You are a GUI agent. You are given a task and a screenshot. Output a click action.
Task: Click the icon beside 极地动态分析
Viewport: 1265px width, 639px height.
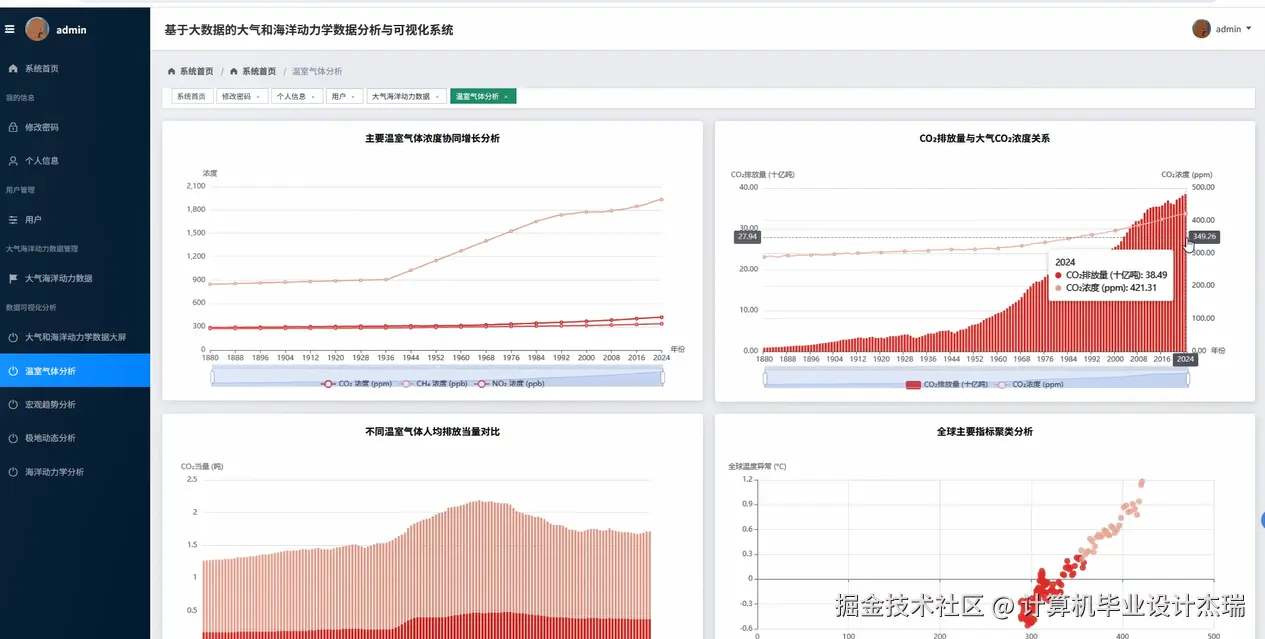click(x=13, y=437)
